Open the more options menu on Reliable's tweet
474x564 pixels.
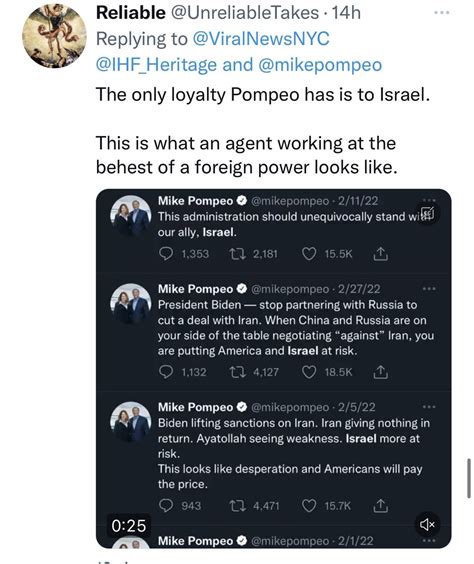[x=442, y=13]
